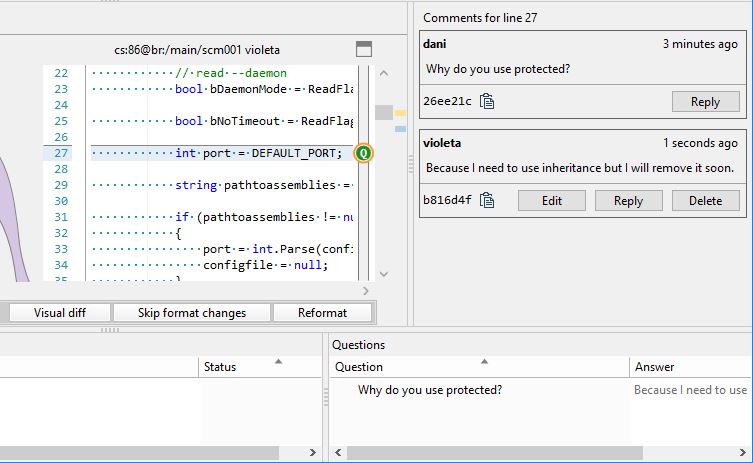The height and width of the screenshot is (463, 753).
Task: Click the Questions horizontal scrollbar thumb
Action: [495, 452]
